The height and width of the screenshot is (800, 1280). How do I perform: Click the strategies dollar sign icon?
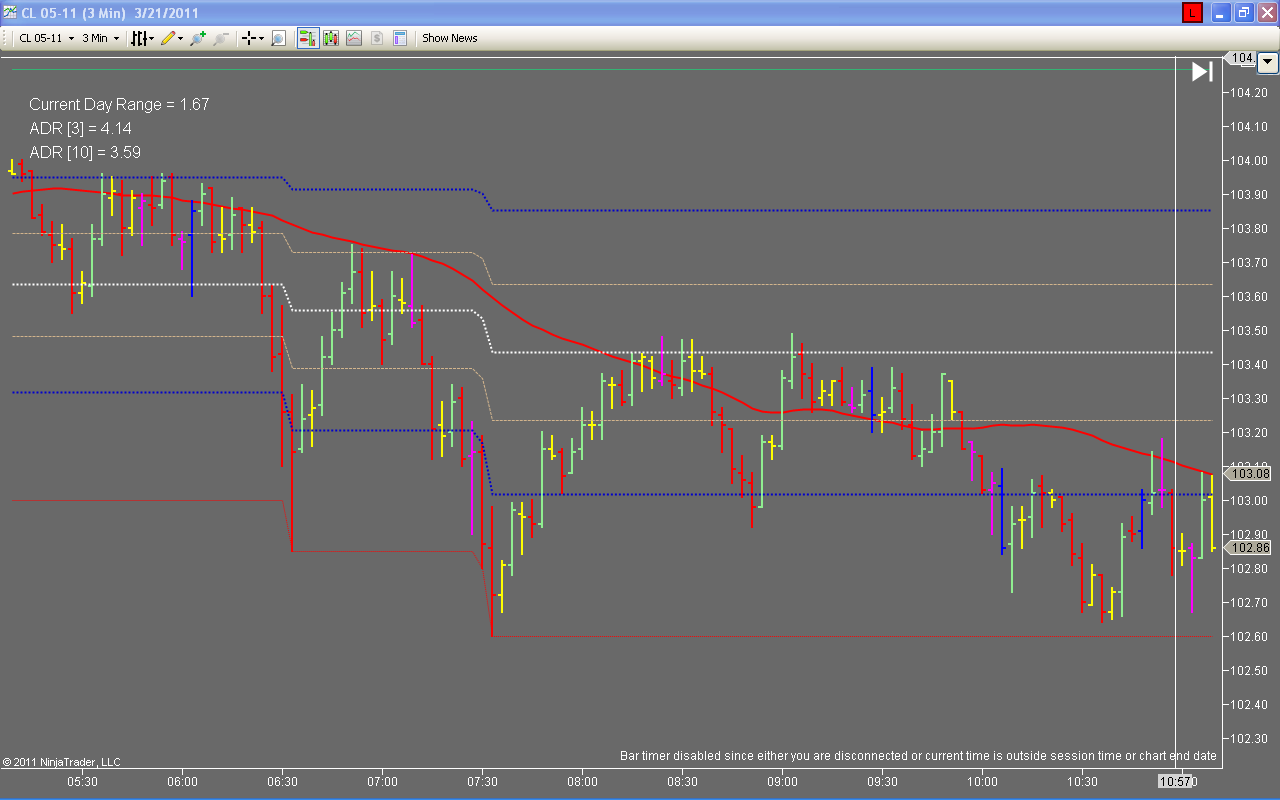(x=377, y=38)
